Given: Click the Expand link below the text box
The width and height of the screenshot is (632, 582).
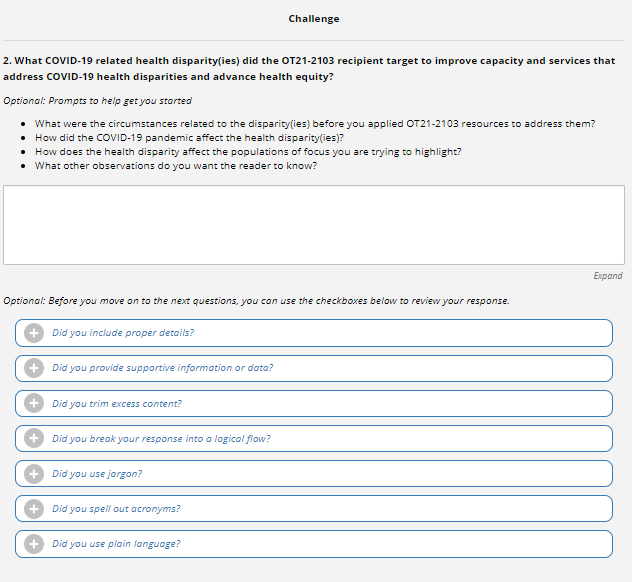Looking at the screenshot, I should (x=607, y=276).
